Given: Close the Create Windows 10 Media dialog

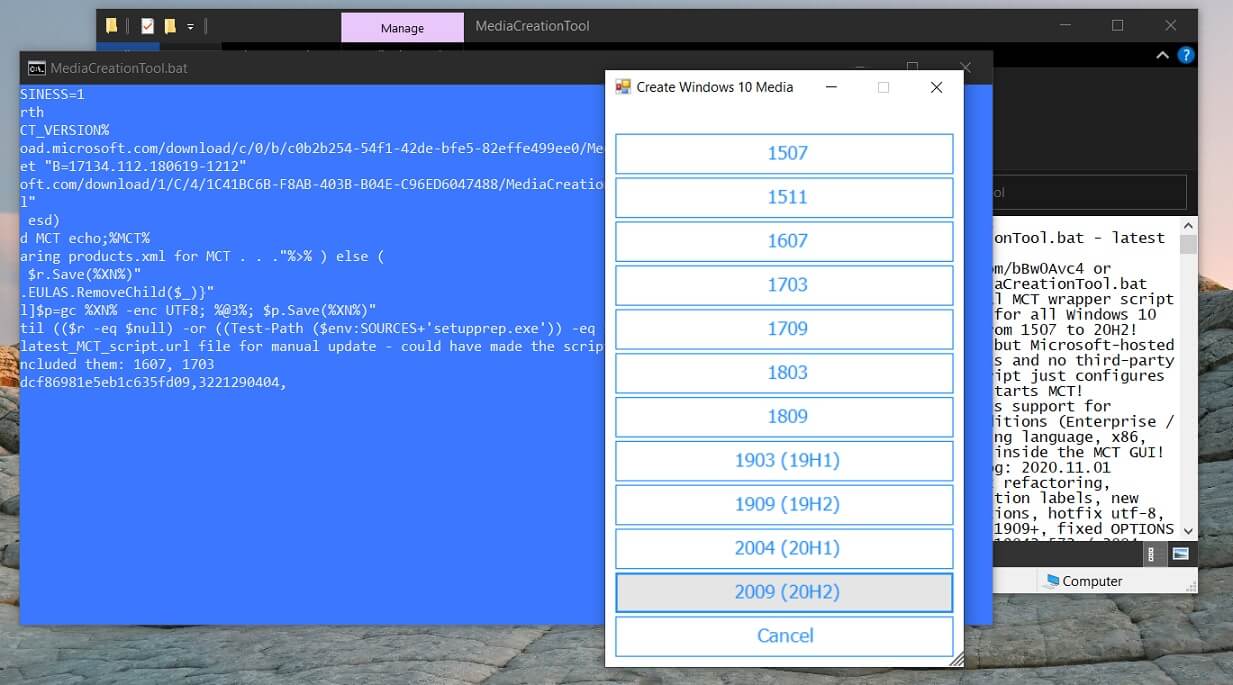Looking at the screenshot, I should [x=936, y=87].
